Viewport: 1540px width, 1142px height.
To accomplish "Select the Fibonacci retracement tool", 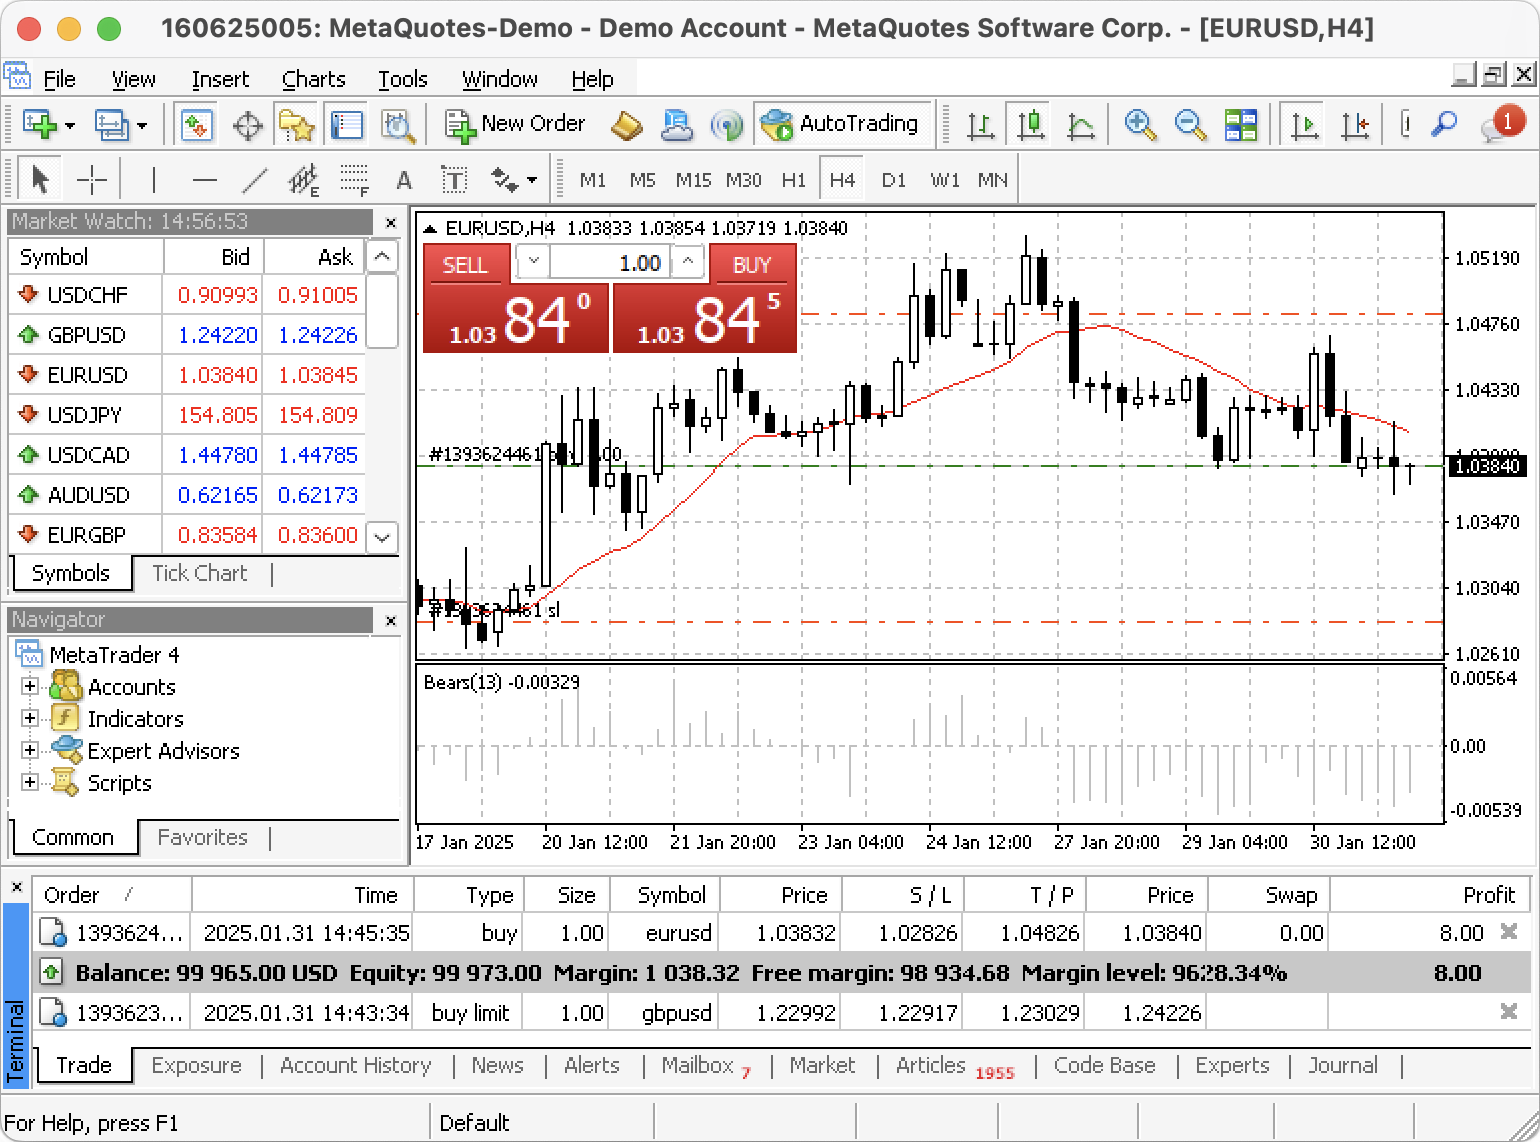I will click(355, 180).
